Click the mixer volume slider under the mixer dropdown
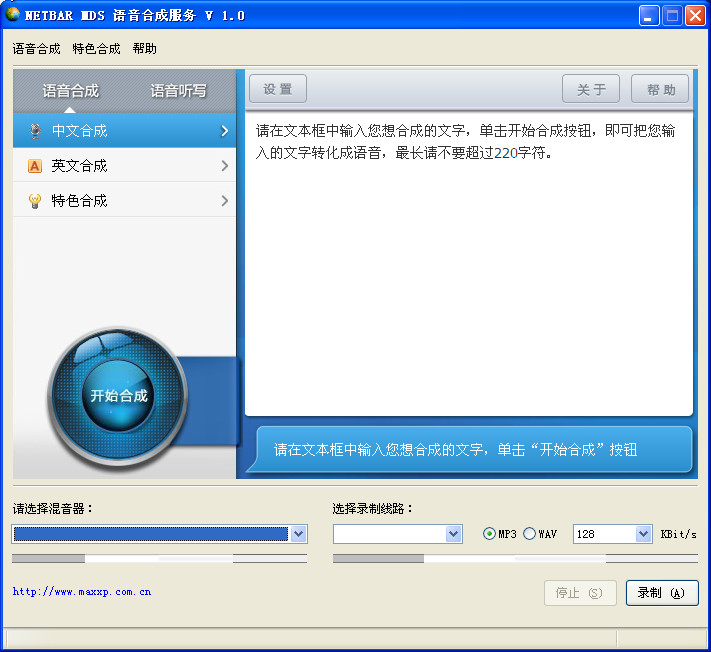The height and width of the screenshot is (652, 711). pos(159,559)
